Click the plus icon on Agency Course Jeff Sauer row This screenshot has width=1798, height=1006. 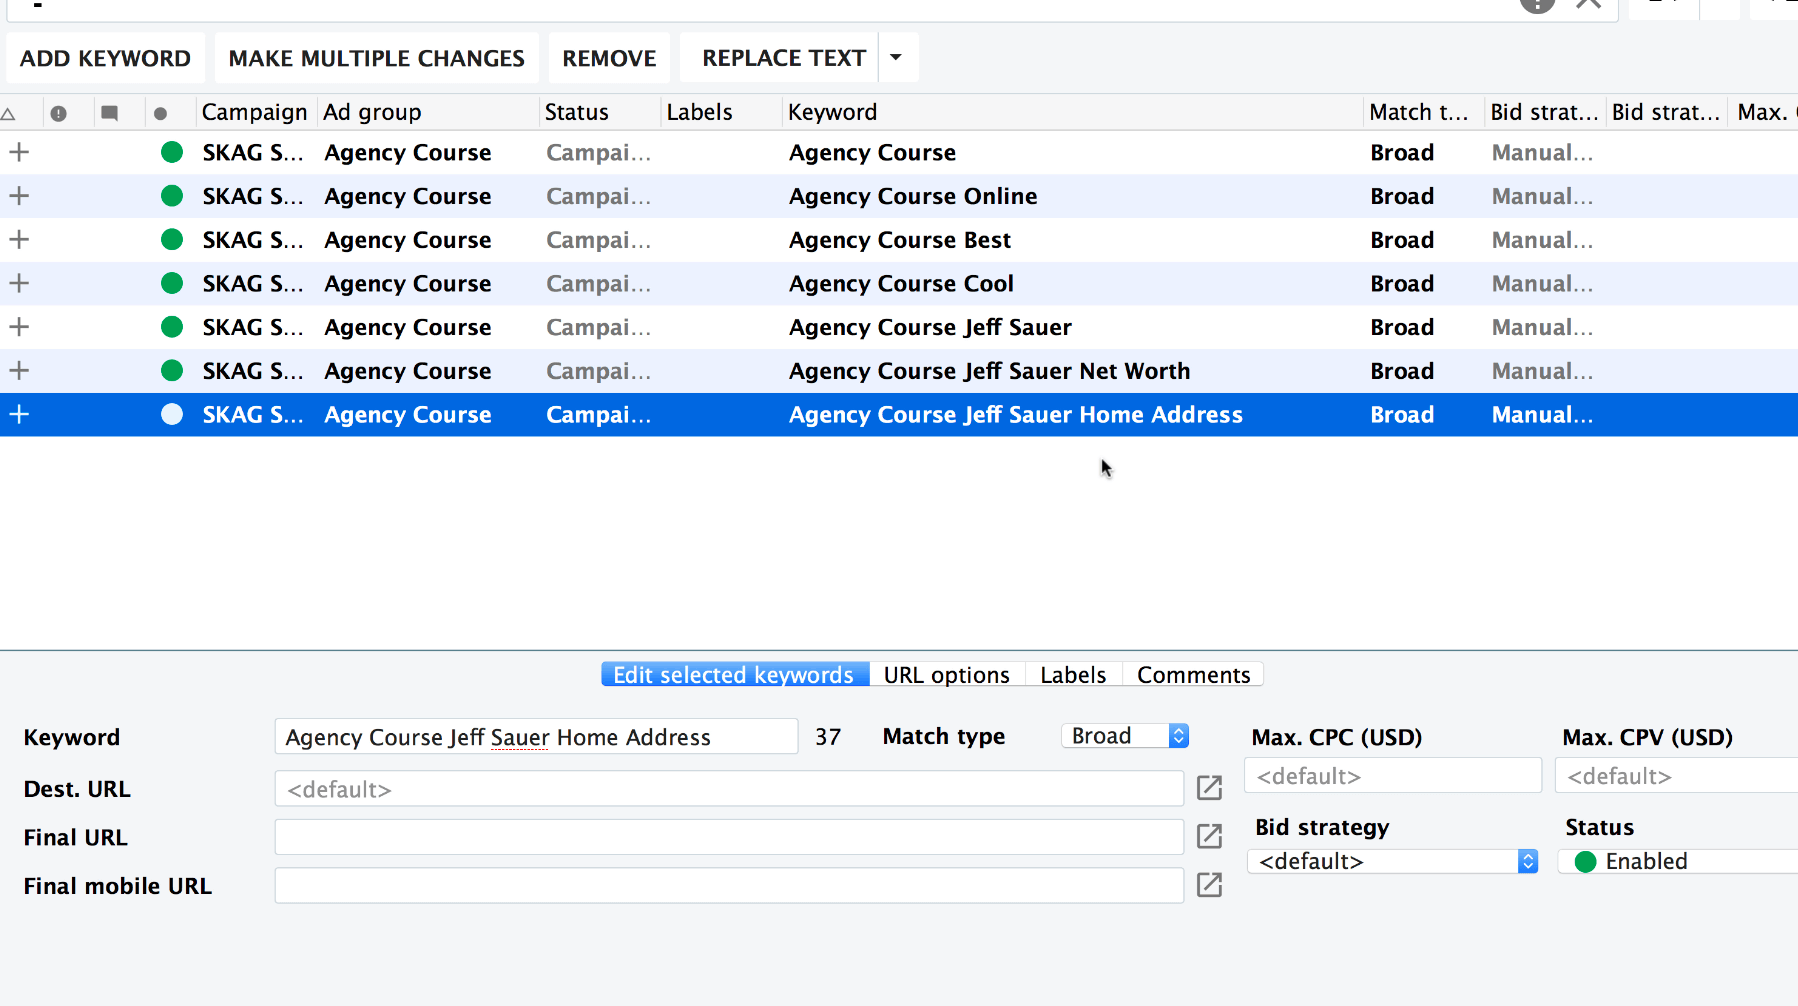click(19, 327)
